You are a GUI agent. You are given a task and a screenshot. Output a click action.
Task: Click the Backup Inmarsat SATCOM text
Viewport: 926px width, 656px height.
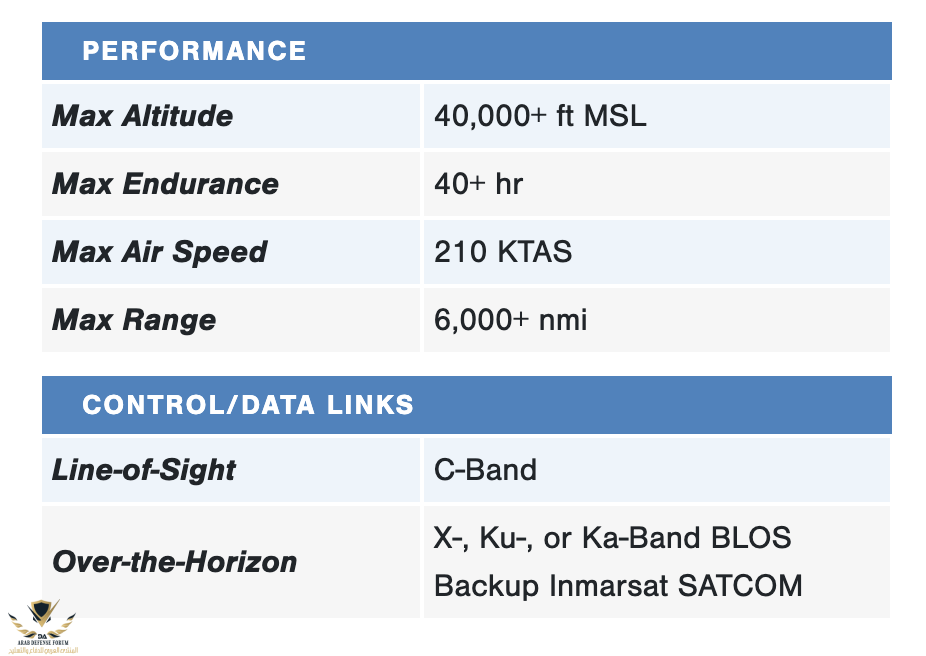click(x=618, y=586)
